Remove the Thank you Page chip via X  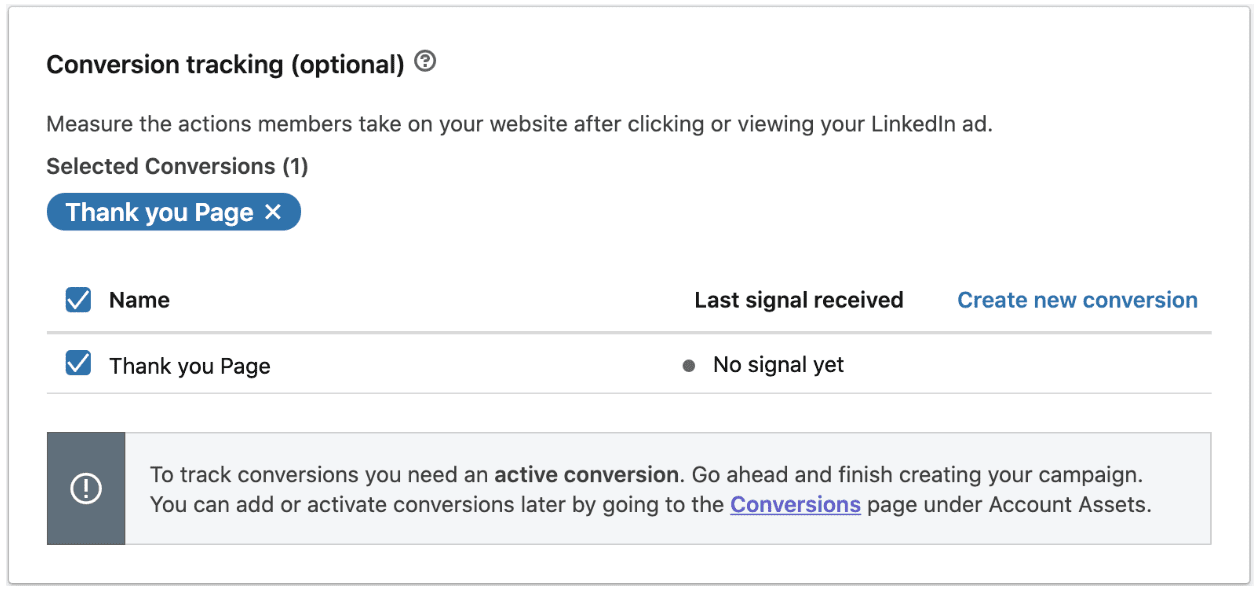[273, 212]
